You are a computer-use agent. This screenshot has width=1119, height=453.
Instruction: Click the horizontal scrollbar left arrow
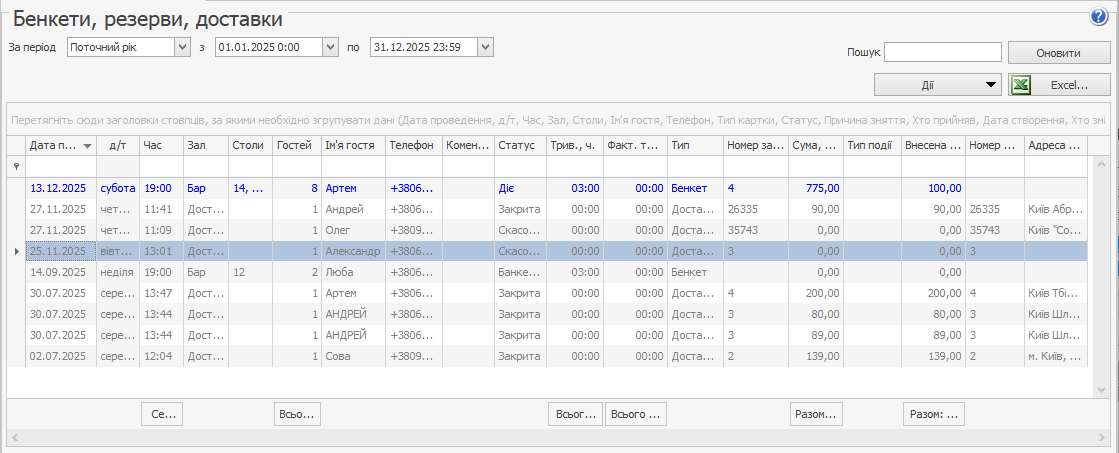click(x=14, y=438)
